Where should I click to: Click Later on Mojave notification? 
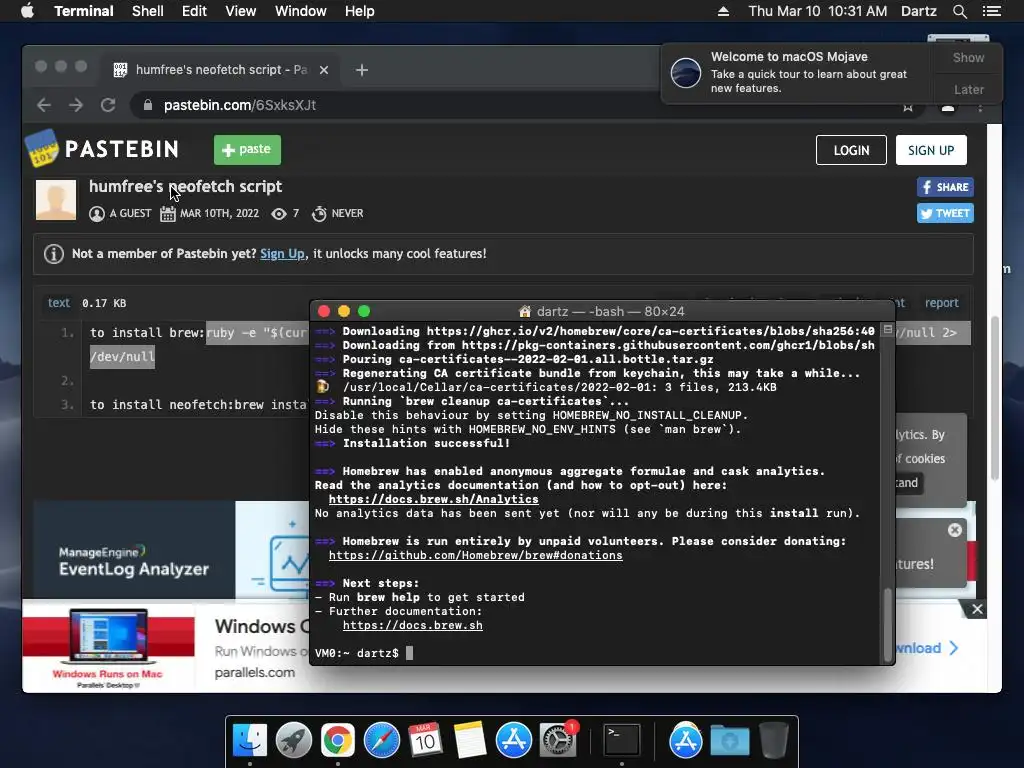tap(968, 89)
